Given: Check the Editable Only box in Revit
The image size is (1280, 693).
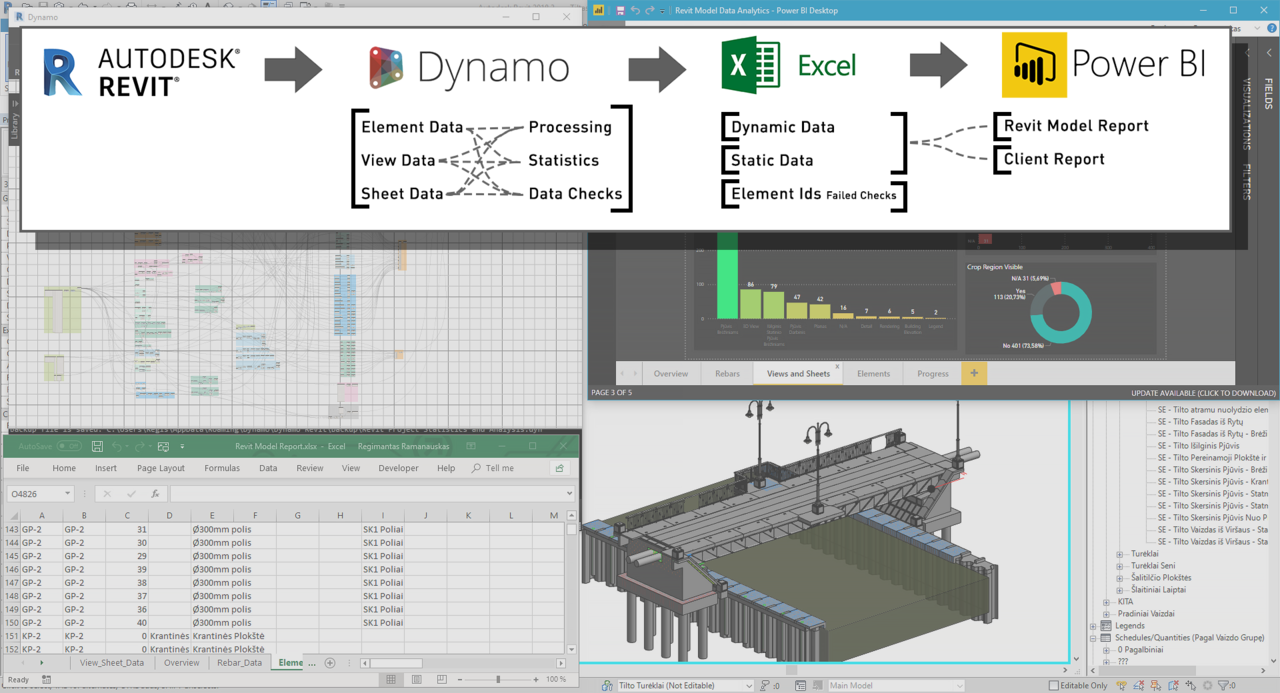Looking at the screenshot, I should point(1053,685).
